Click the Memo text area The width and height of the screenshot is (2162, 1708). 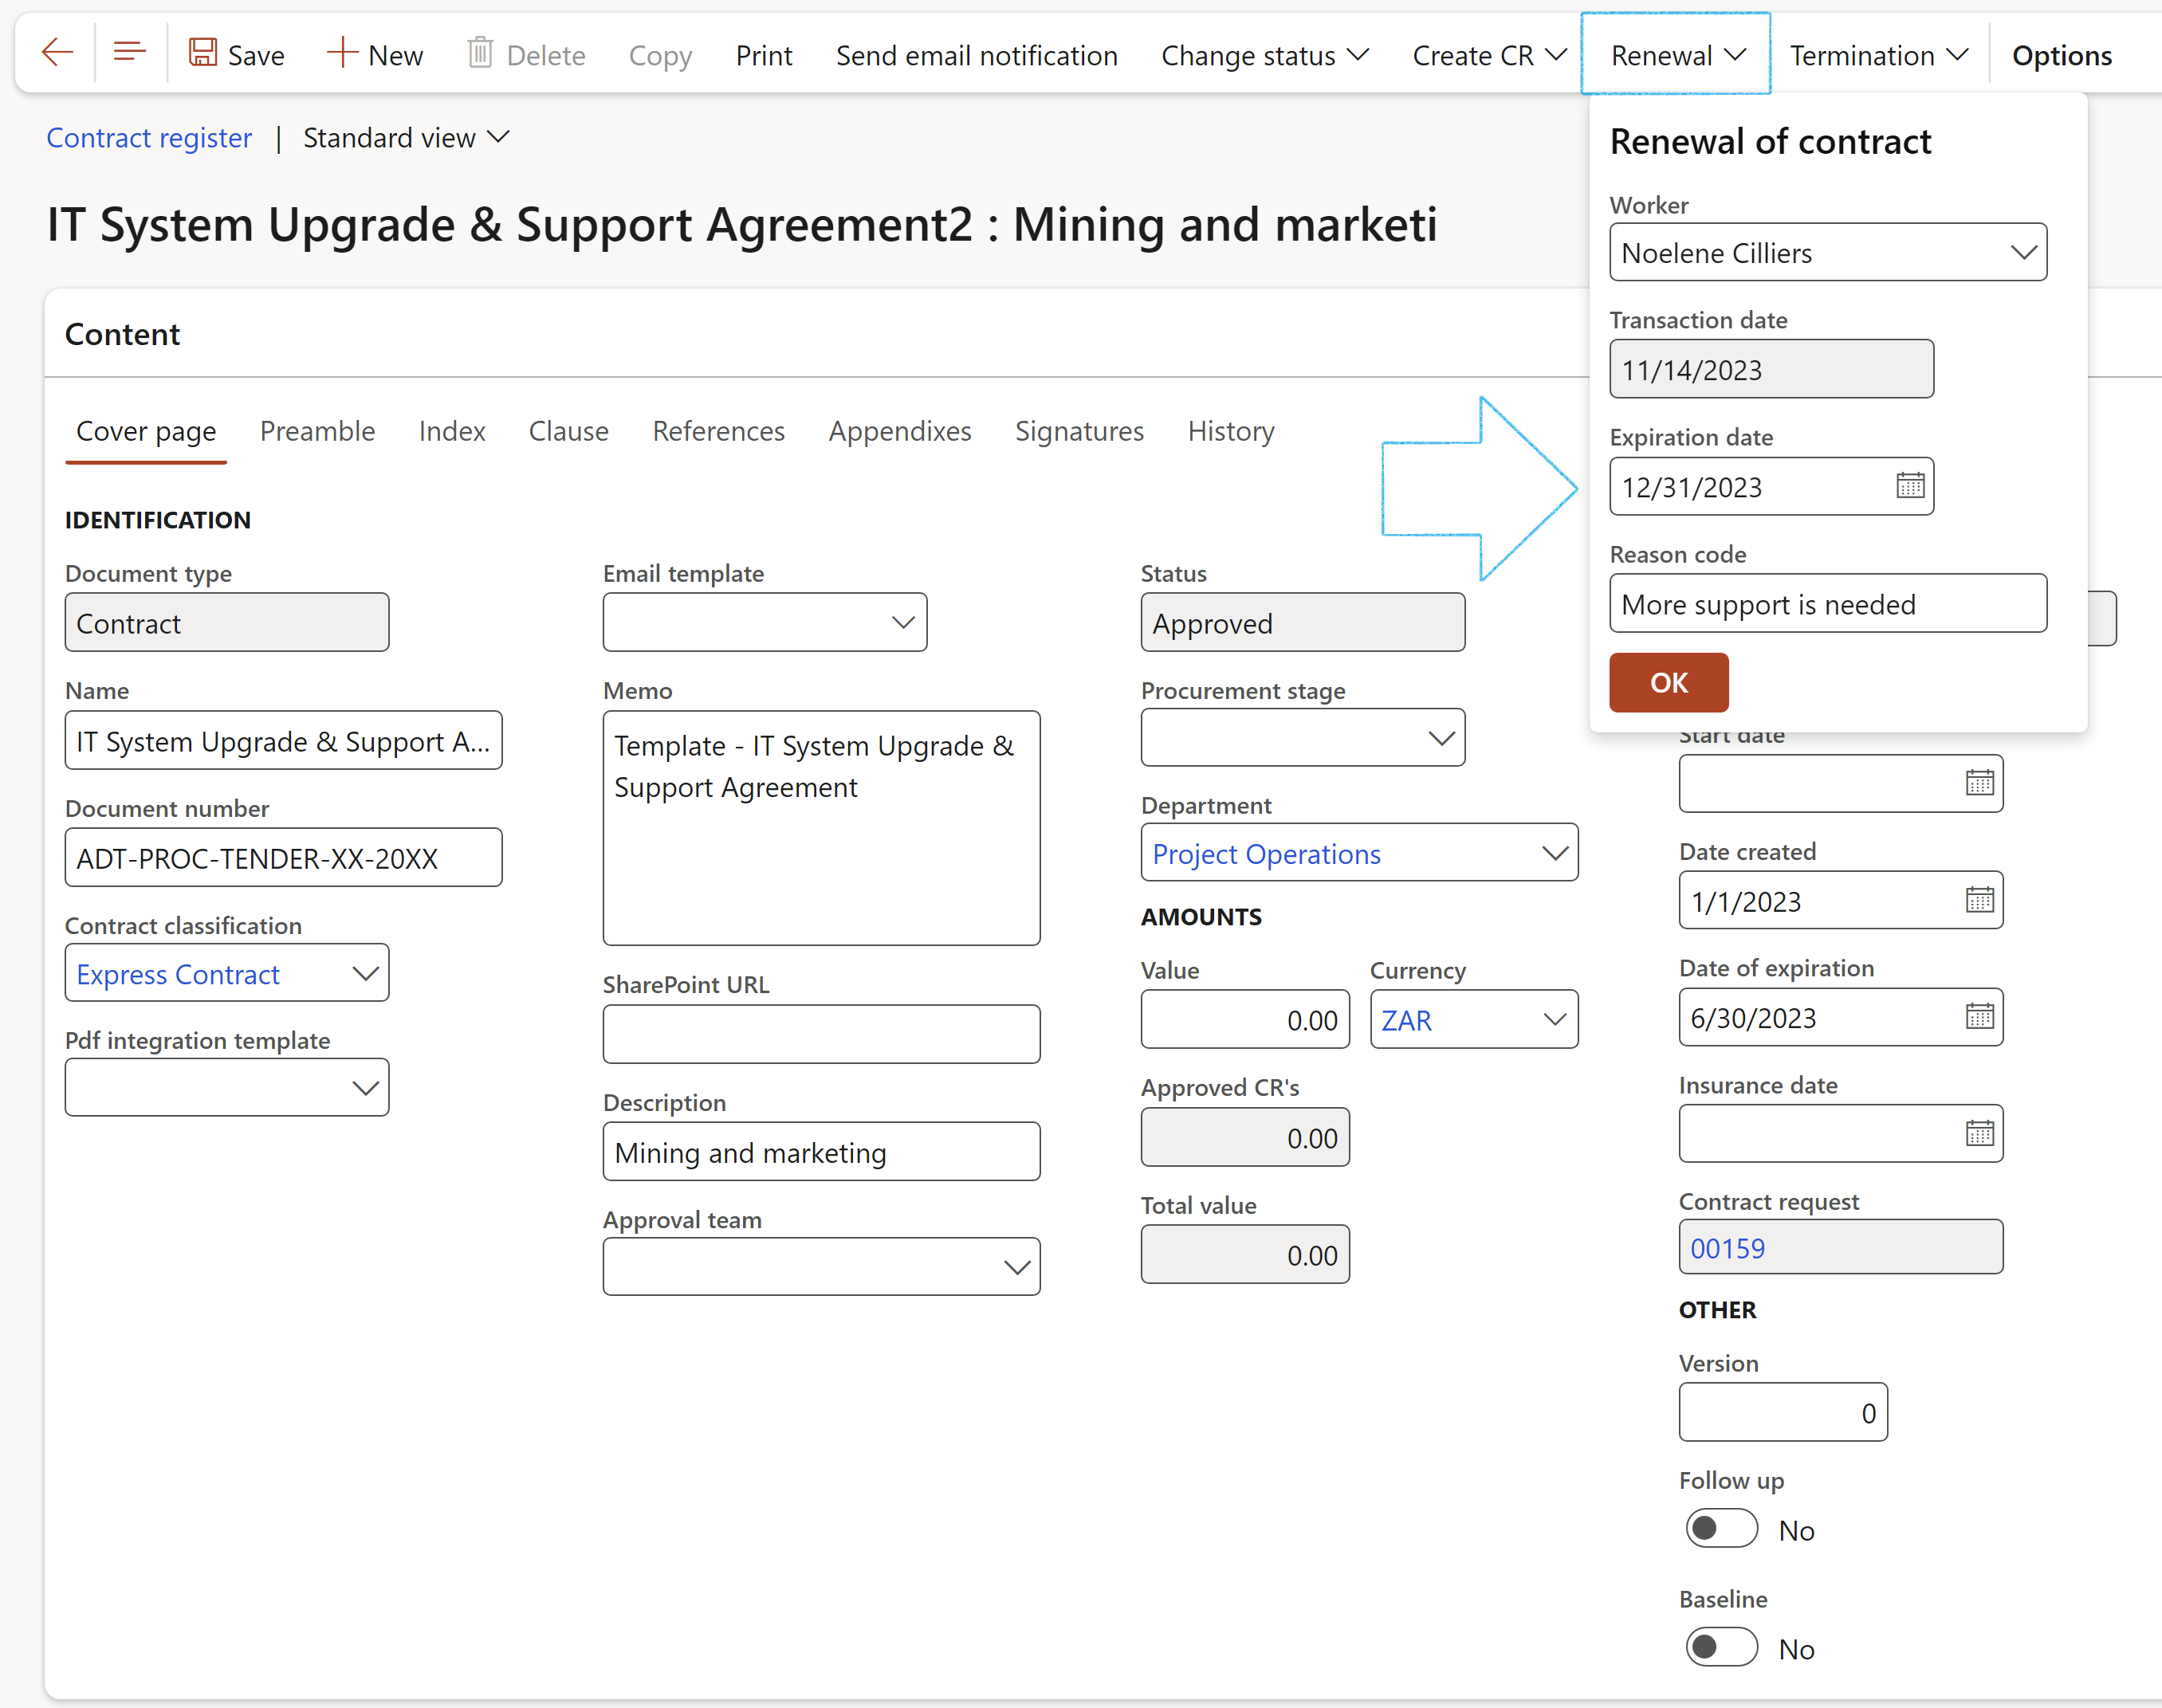[821, 828]
